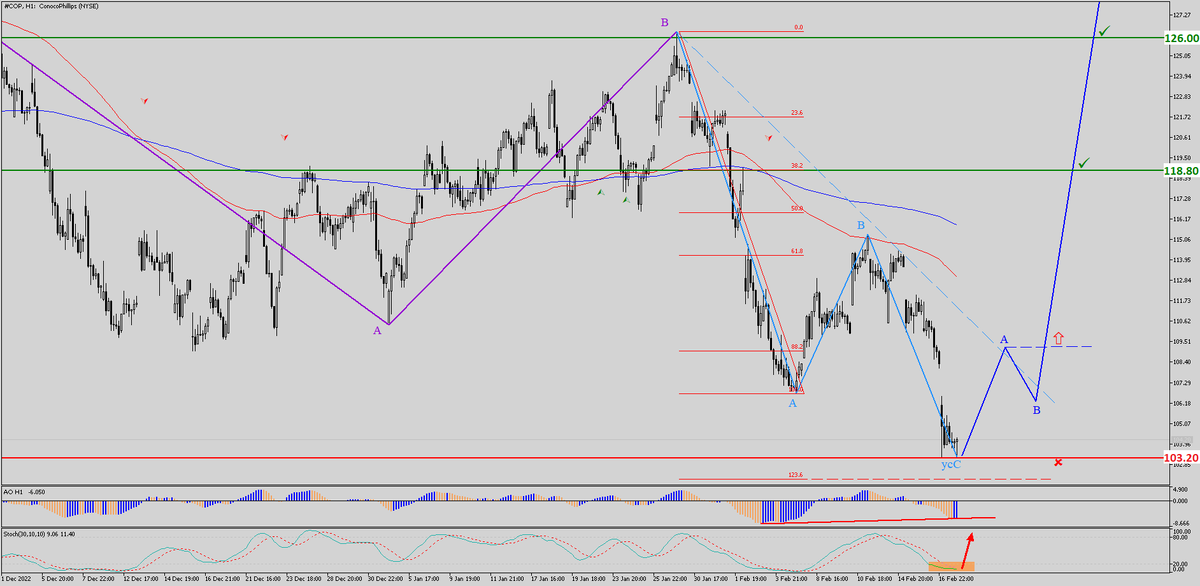The height and width of the screenshot is (586, 1200).
Task: Click the 103.20 red price label
Action: coord(1181,458)
